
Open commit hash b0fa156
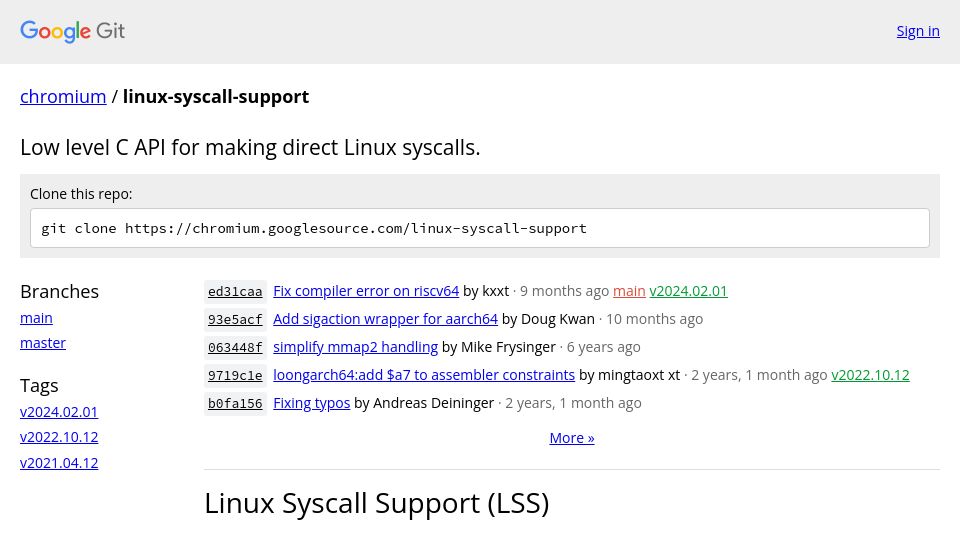(235, 403)
